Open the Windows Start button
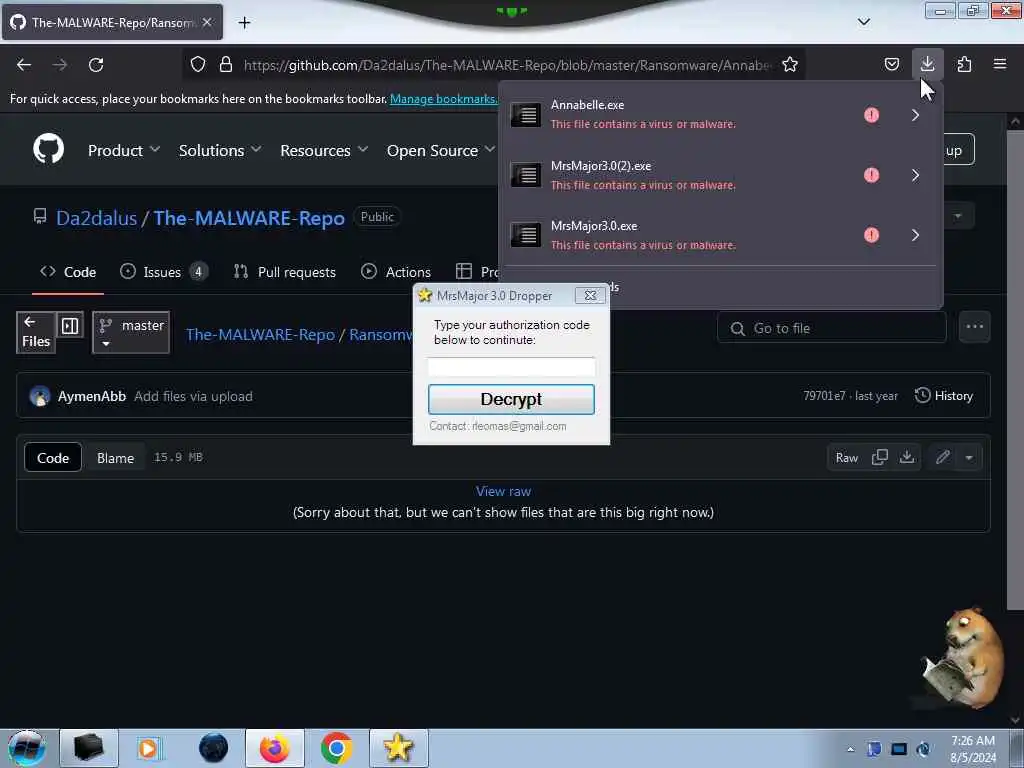 point(26,748)
